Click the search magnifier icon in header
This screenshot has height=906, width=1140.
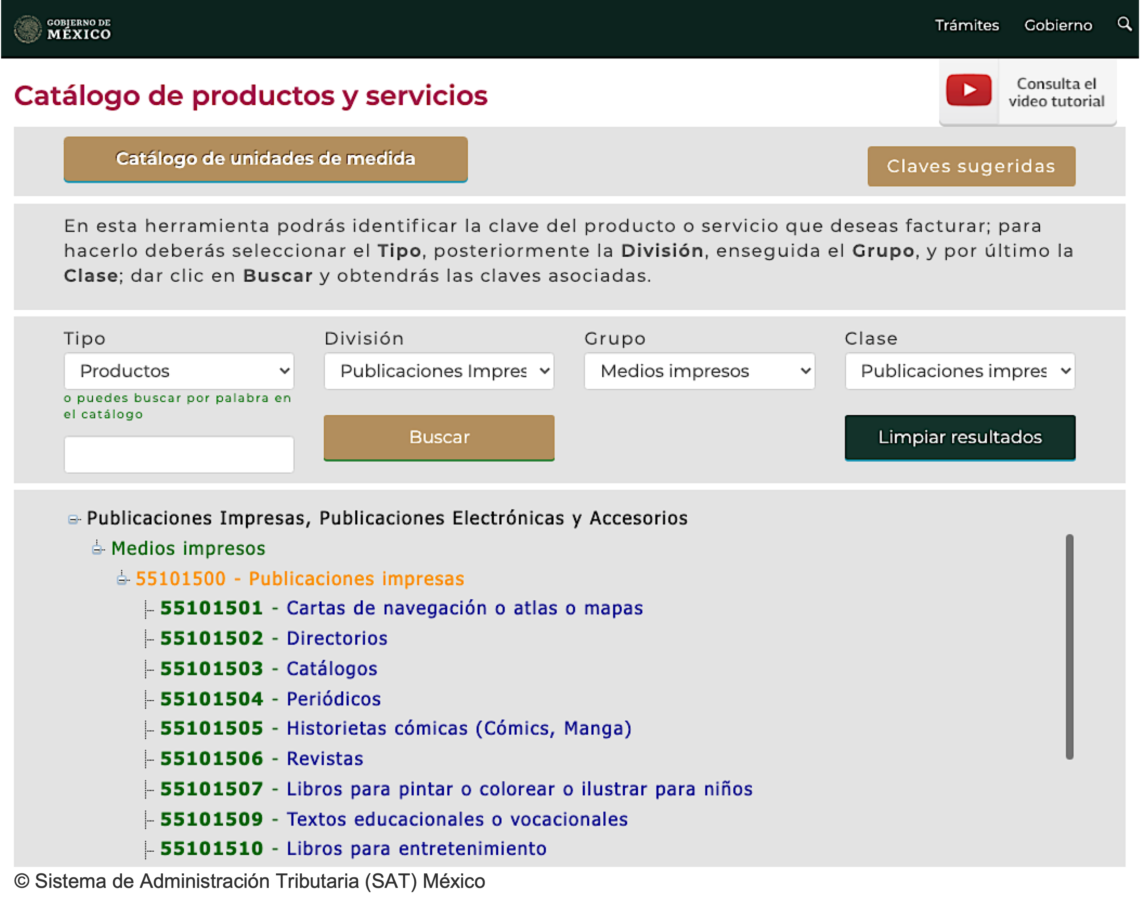[x=1124, y=25]
